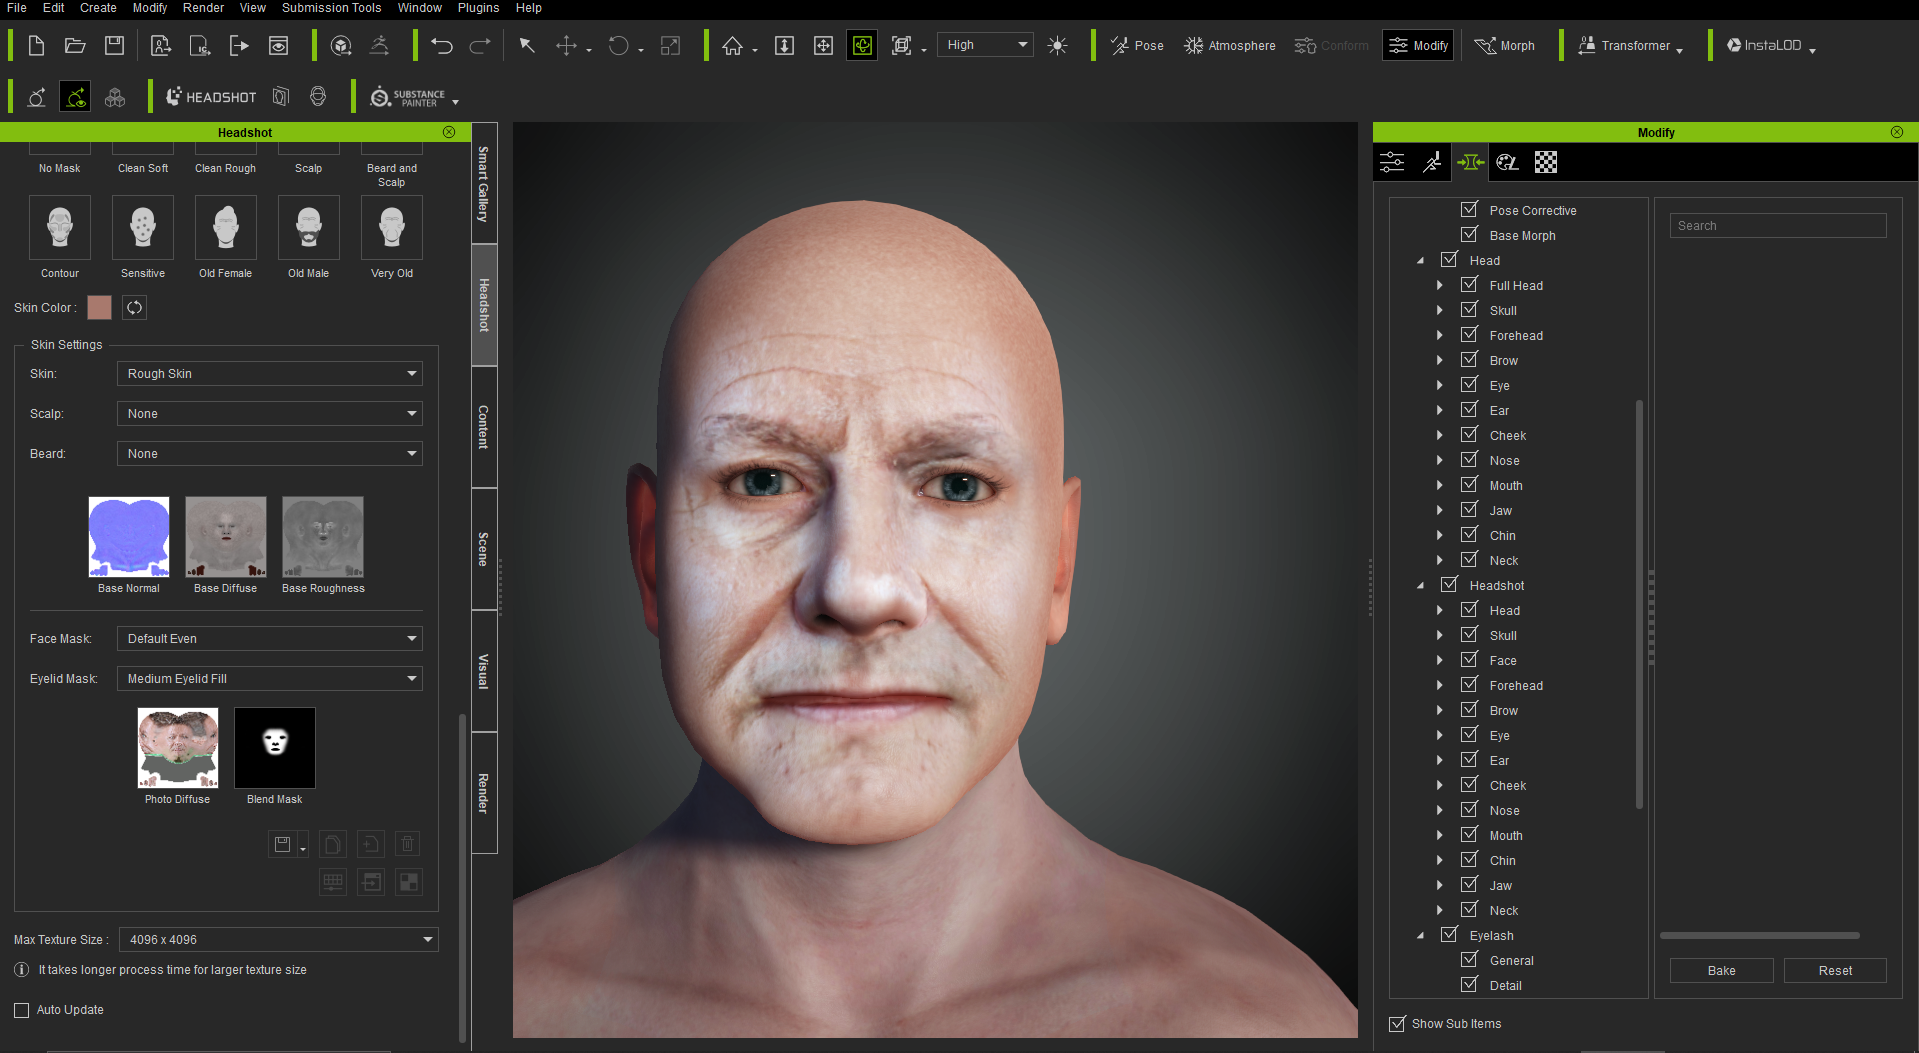Open the InstaLOD menu
Viewport: 1919px width, 1053px height.
1771,46
